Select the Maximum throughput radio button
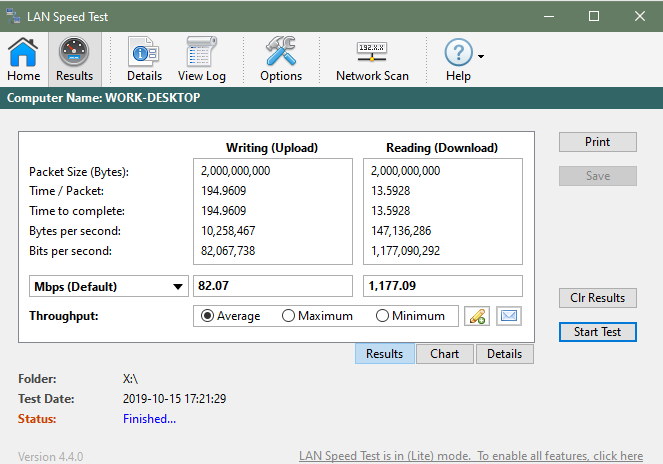Screen dimensions: 663x464 [x=288, y=316]
